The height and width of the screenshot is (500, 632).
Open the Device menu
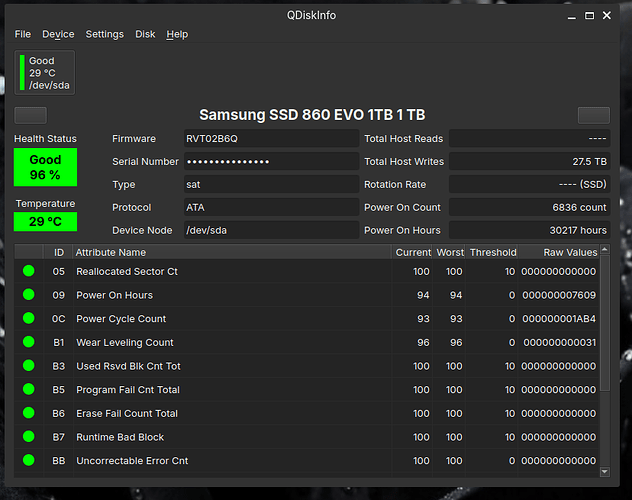click(58, 34)
